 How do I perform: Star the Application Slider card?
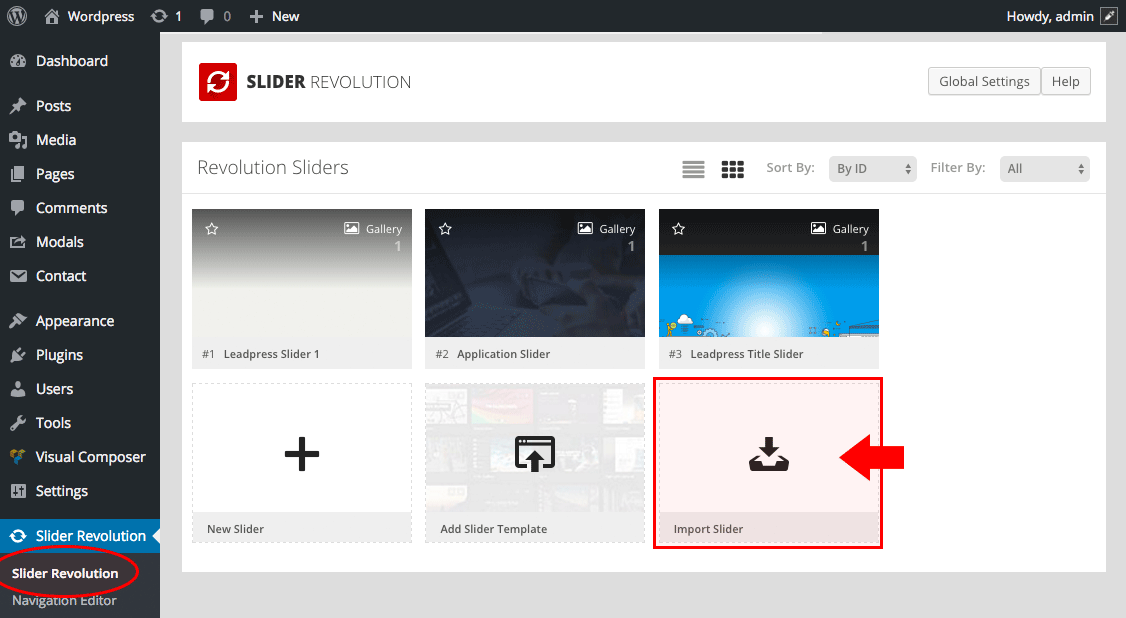pyautogui.click(x=445, y=229)
